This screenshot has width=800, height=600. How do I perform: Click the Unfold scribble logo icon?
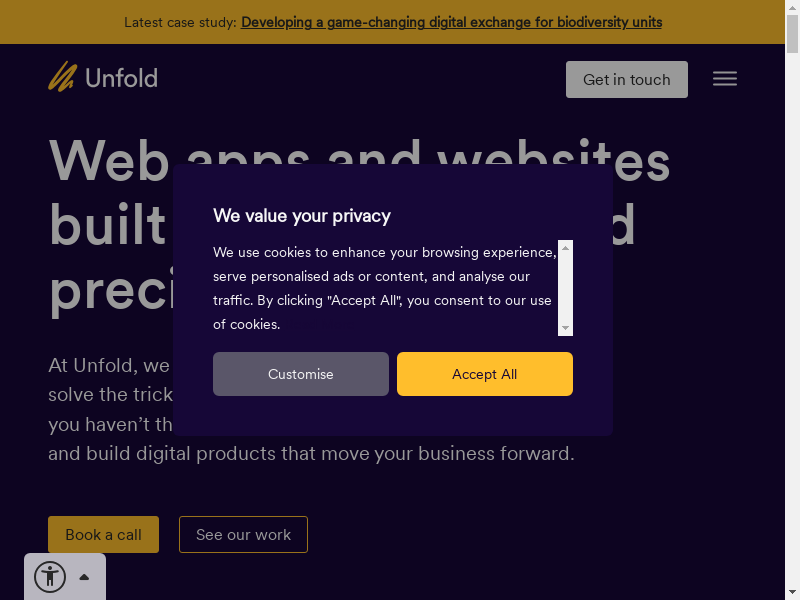[62, 77]
